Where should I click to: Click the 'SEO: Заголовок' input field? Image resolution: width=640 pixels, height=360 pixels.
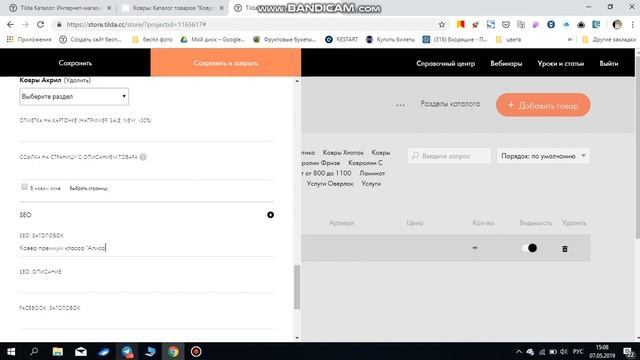coord(146,248)
